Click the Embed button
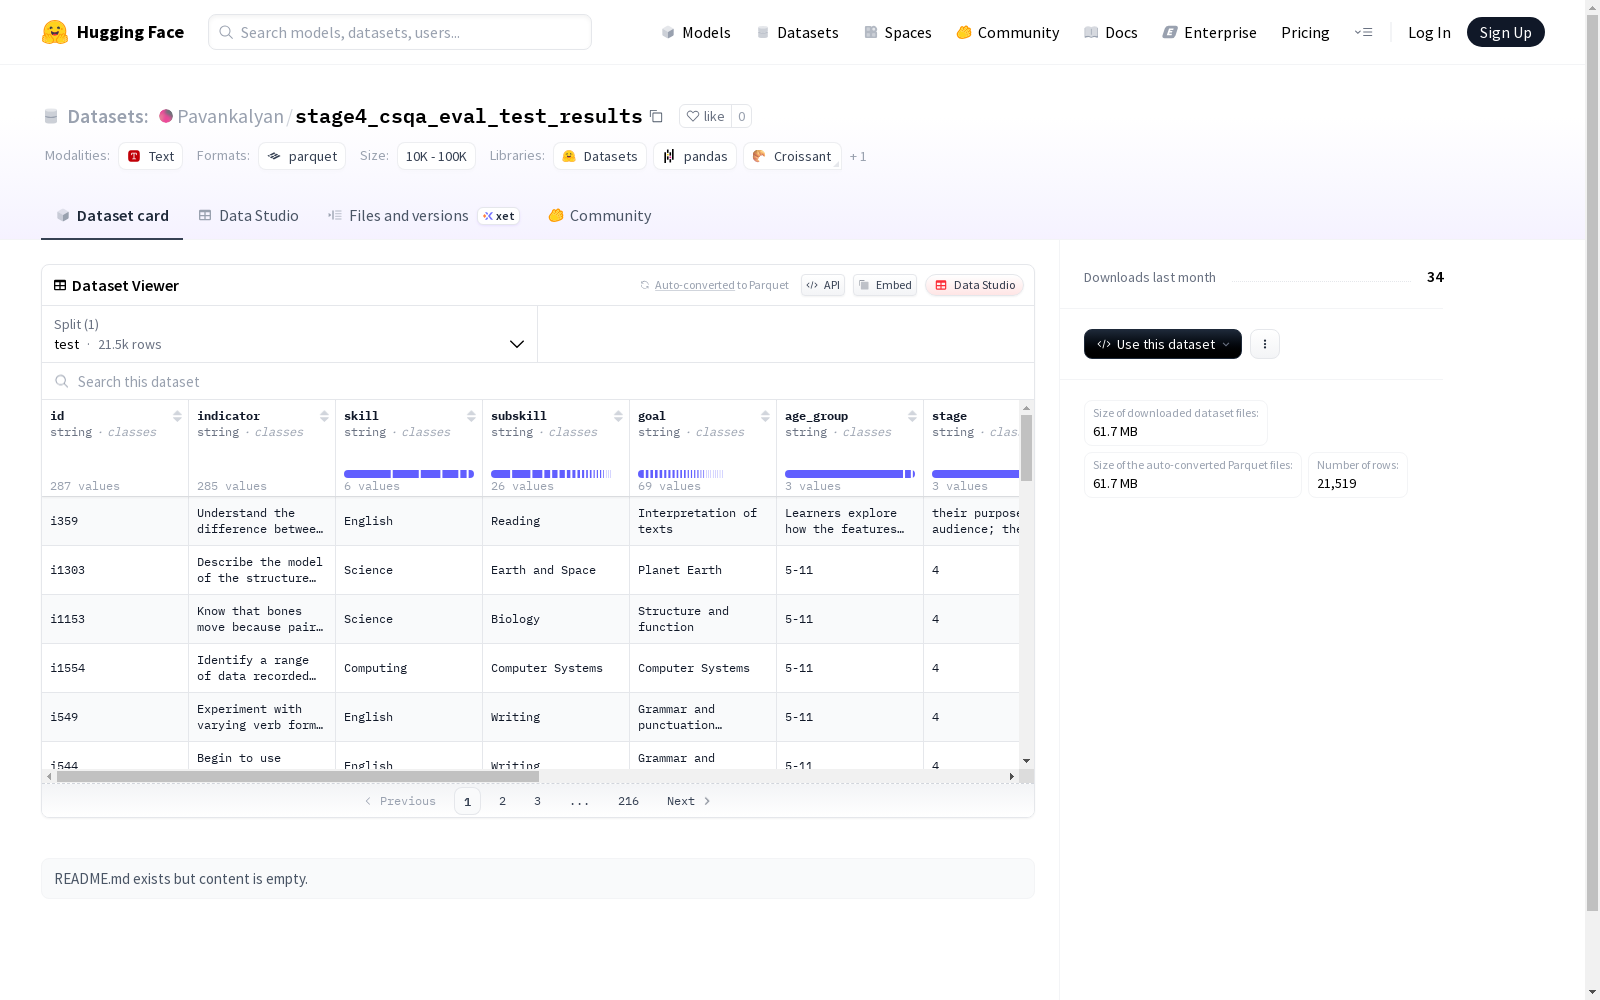 click(x=885, y=285)
